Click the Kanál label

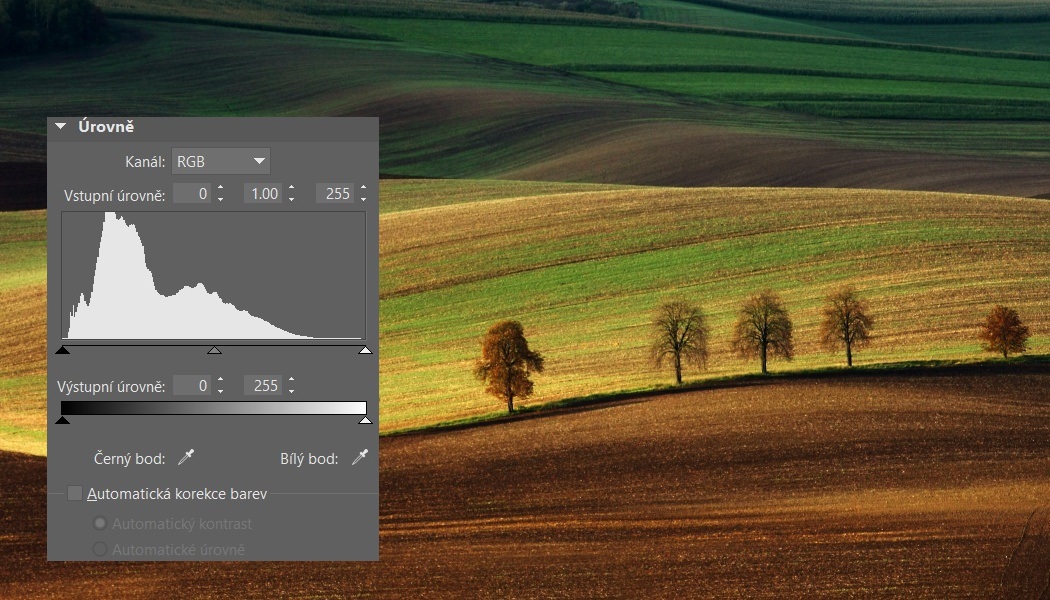point(145,161)
